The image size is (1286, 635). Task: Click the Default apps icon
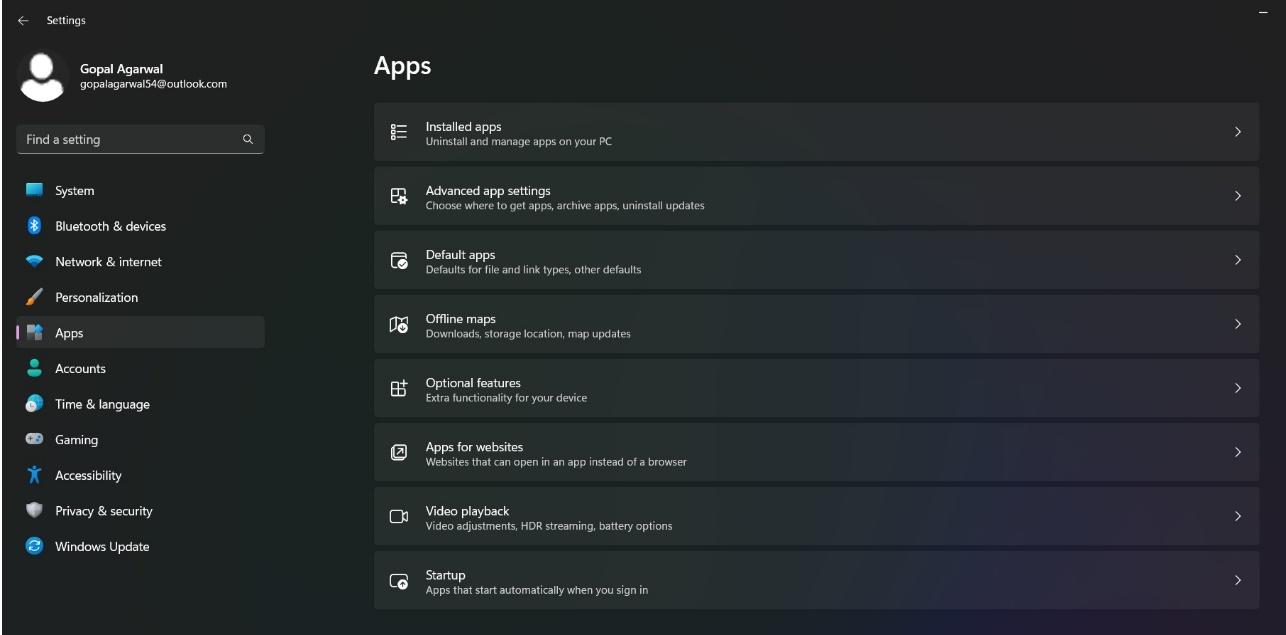[x=399, y=260]
